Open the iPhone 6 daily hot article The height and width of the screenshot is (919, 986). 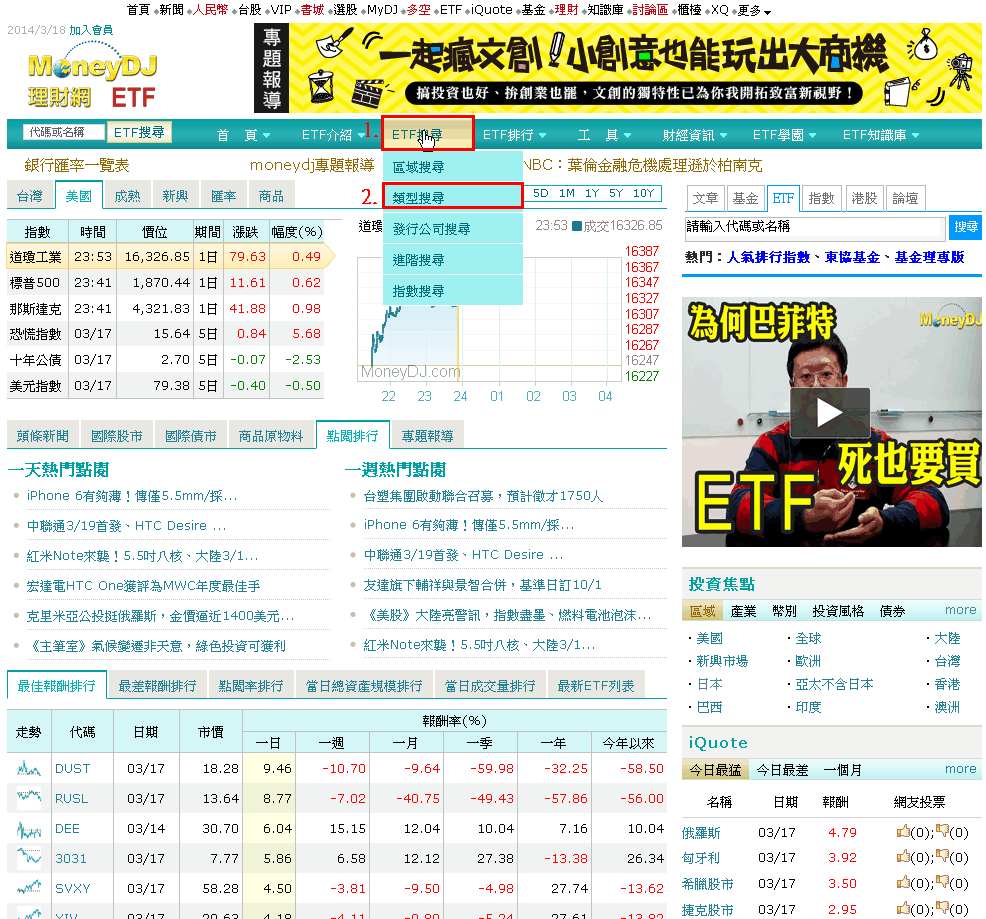pyautogui.click(x=132, y=496)
